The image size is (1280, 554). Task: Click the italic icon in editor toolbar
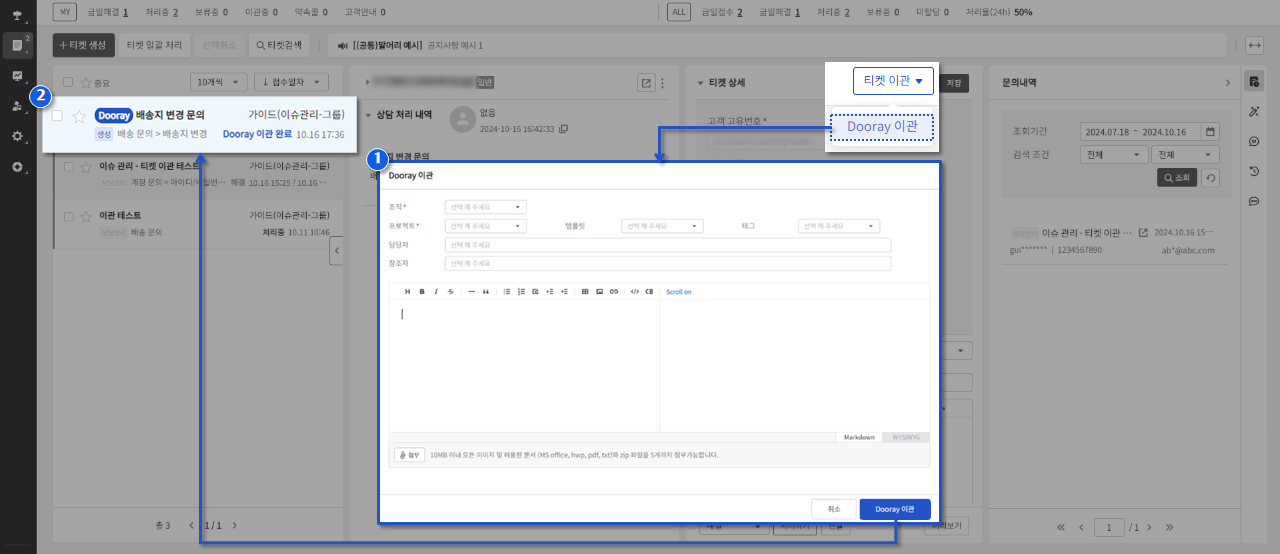pos(436,292)
